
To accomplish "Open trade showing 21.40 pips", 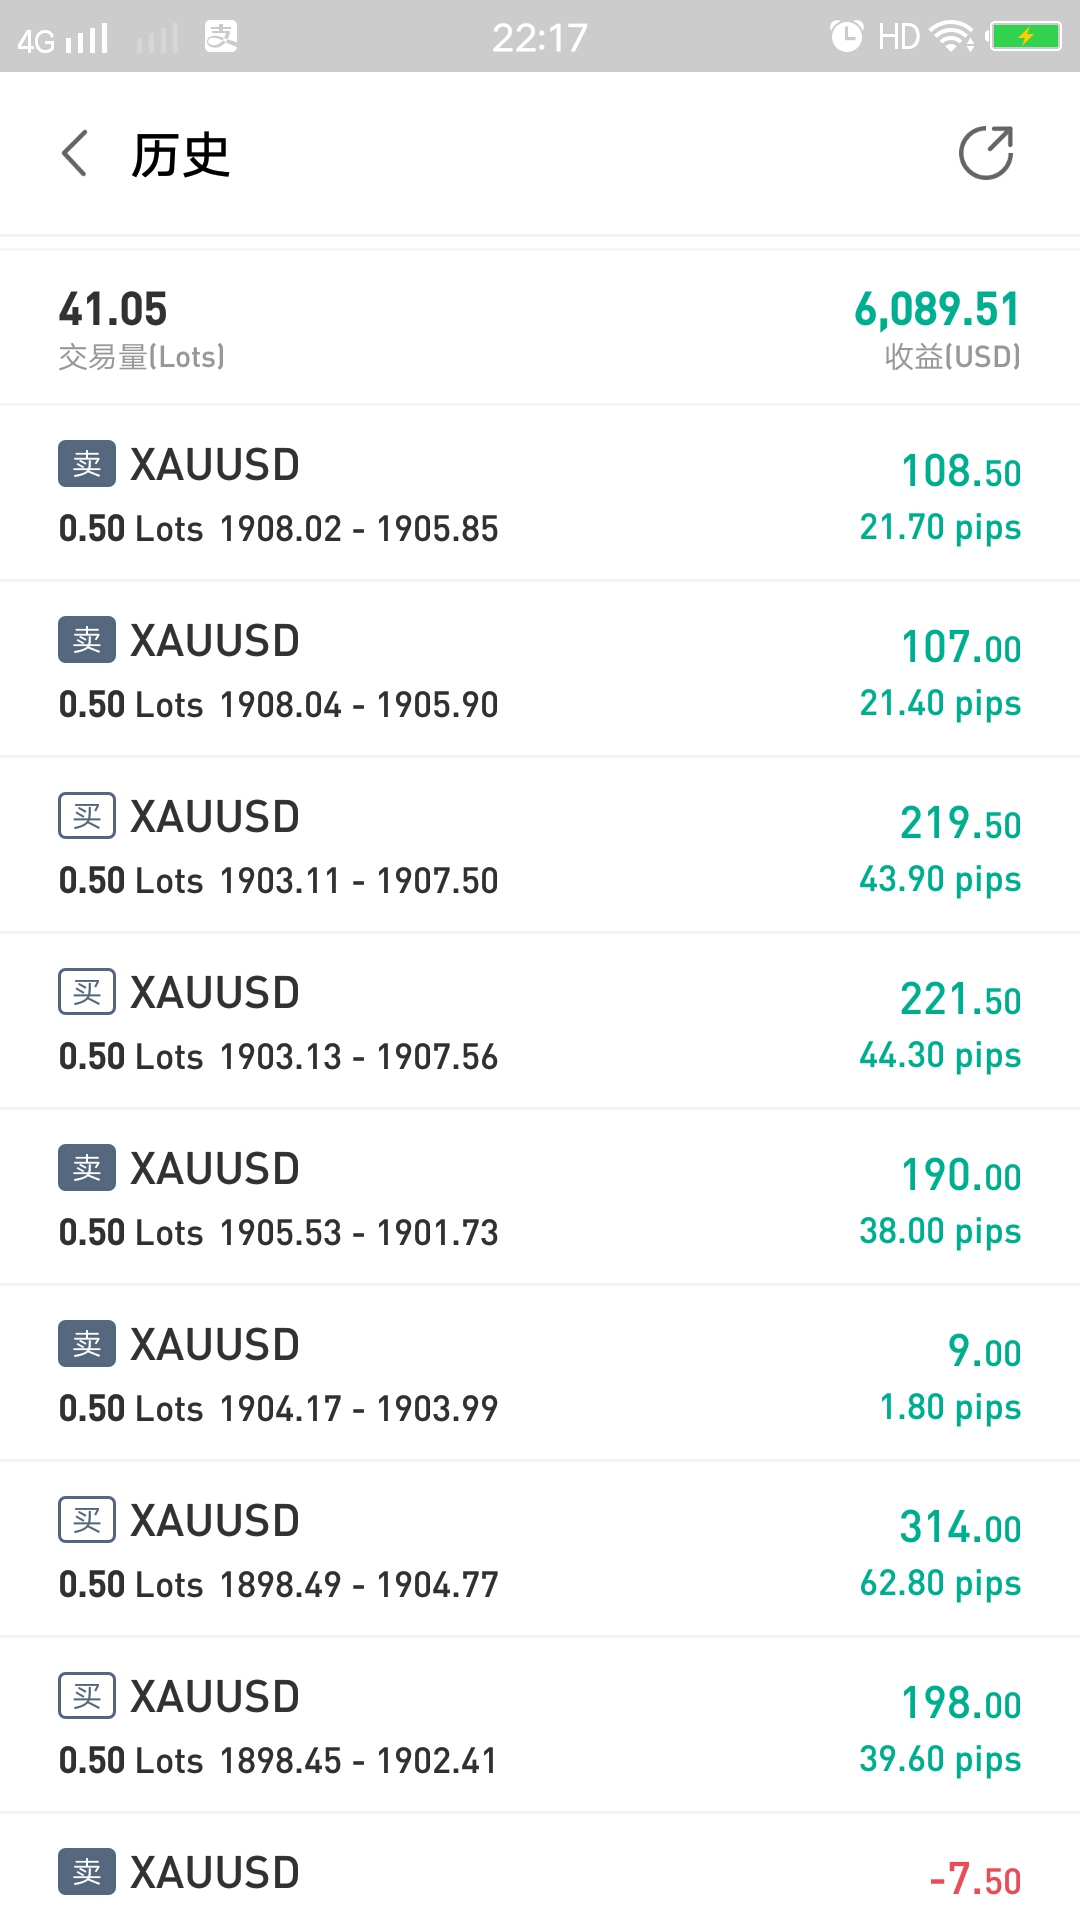I will pyautogui.click(x=540, y=670).
